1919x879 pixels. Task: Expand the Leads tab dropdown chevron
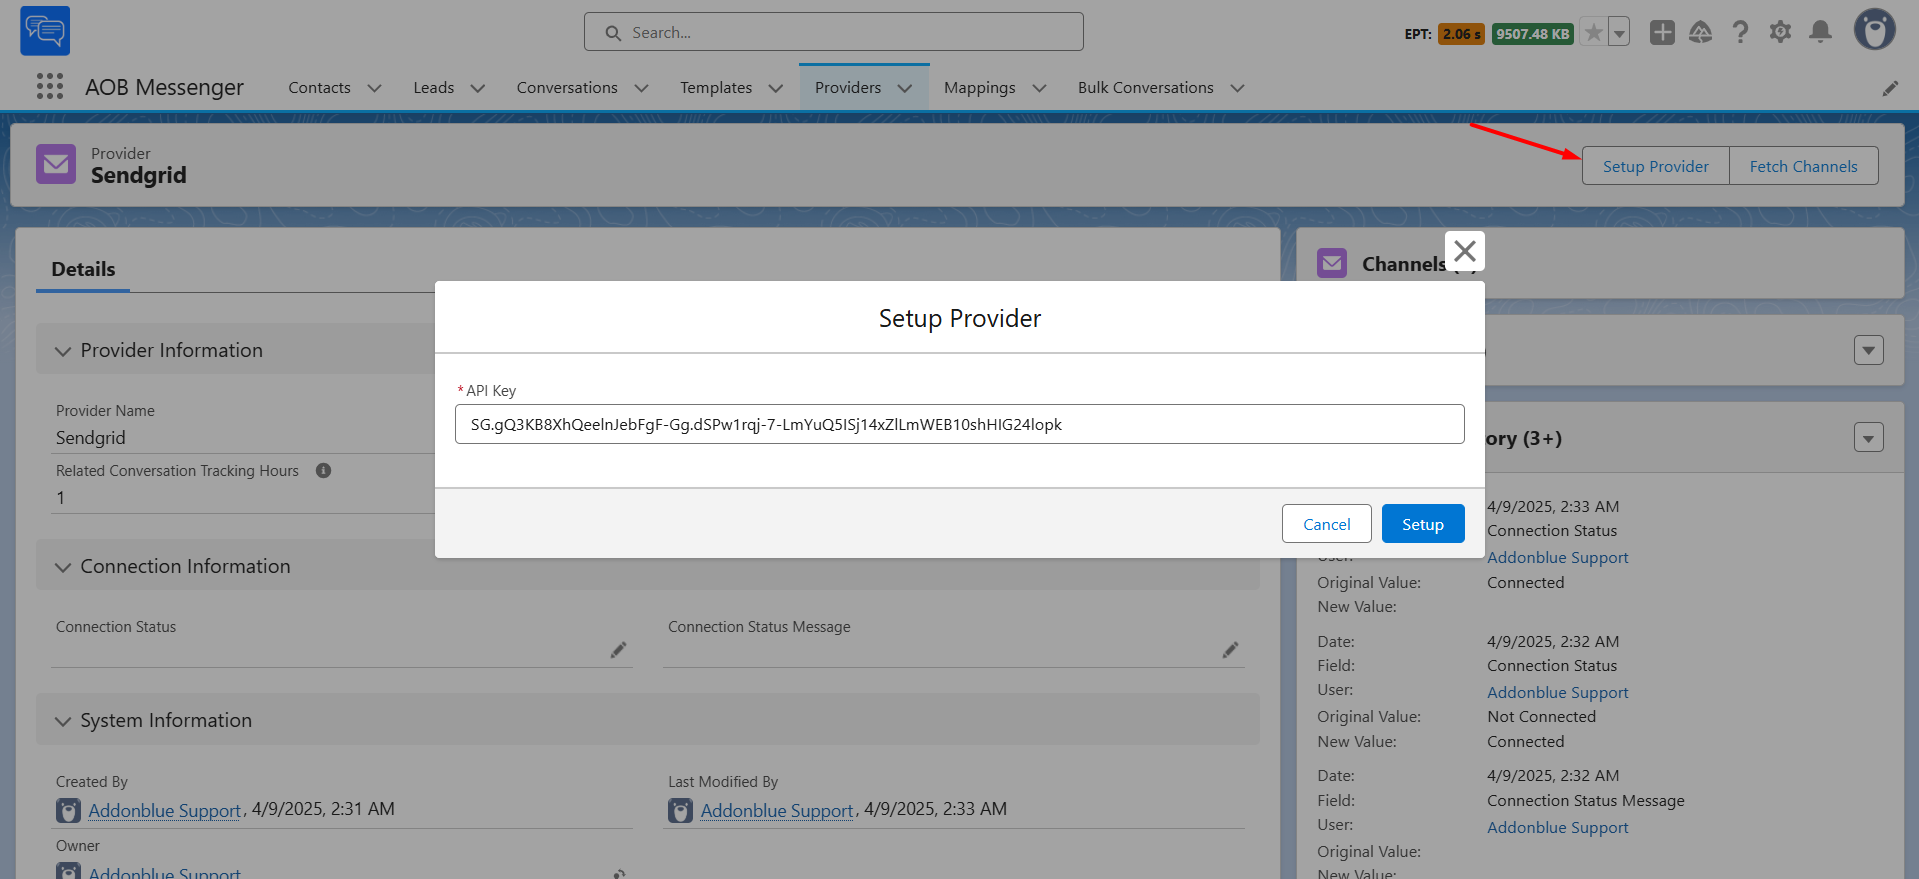478,88
